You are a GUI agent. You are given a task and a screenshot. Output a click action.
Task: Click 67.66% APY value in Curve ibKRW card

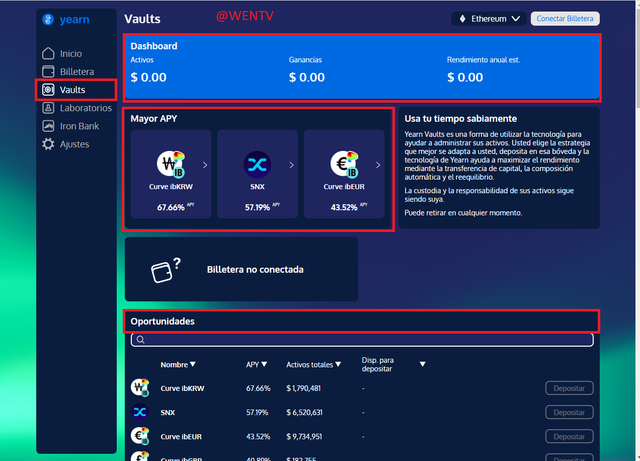pyautogui.click(x=171, y=207)
